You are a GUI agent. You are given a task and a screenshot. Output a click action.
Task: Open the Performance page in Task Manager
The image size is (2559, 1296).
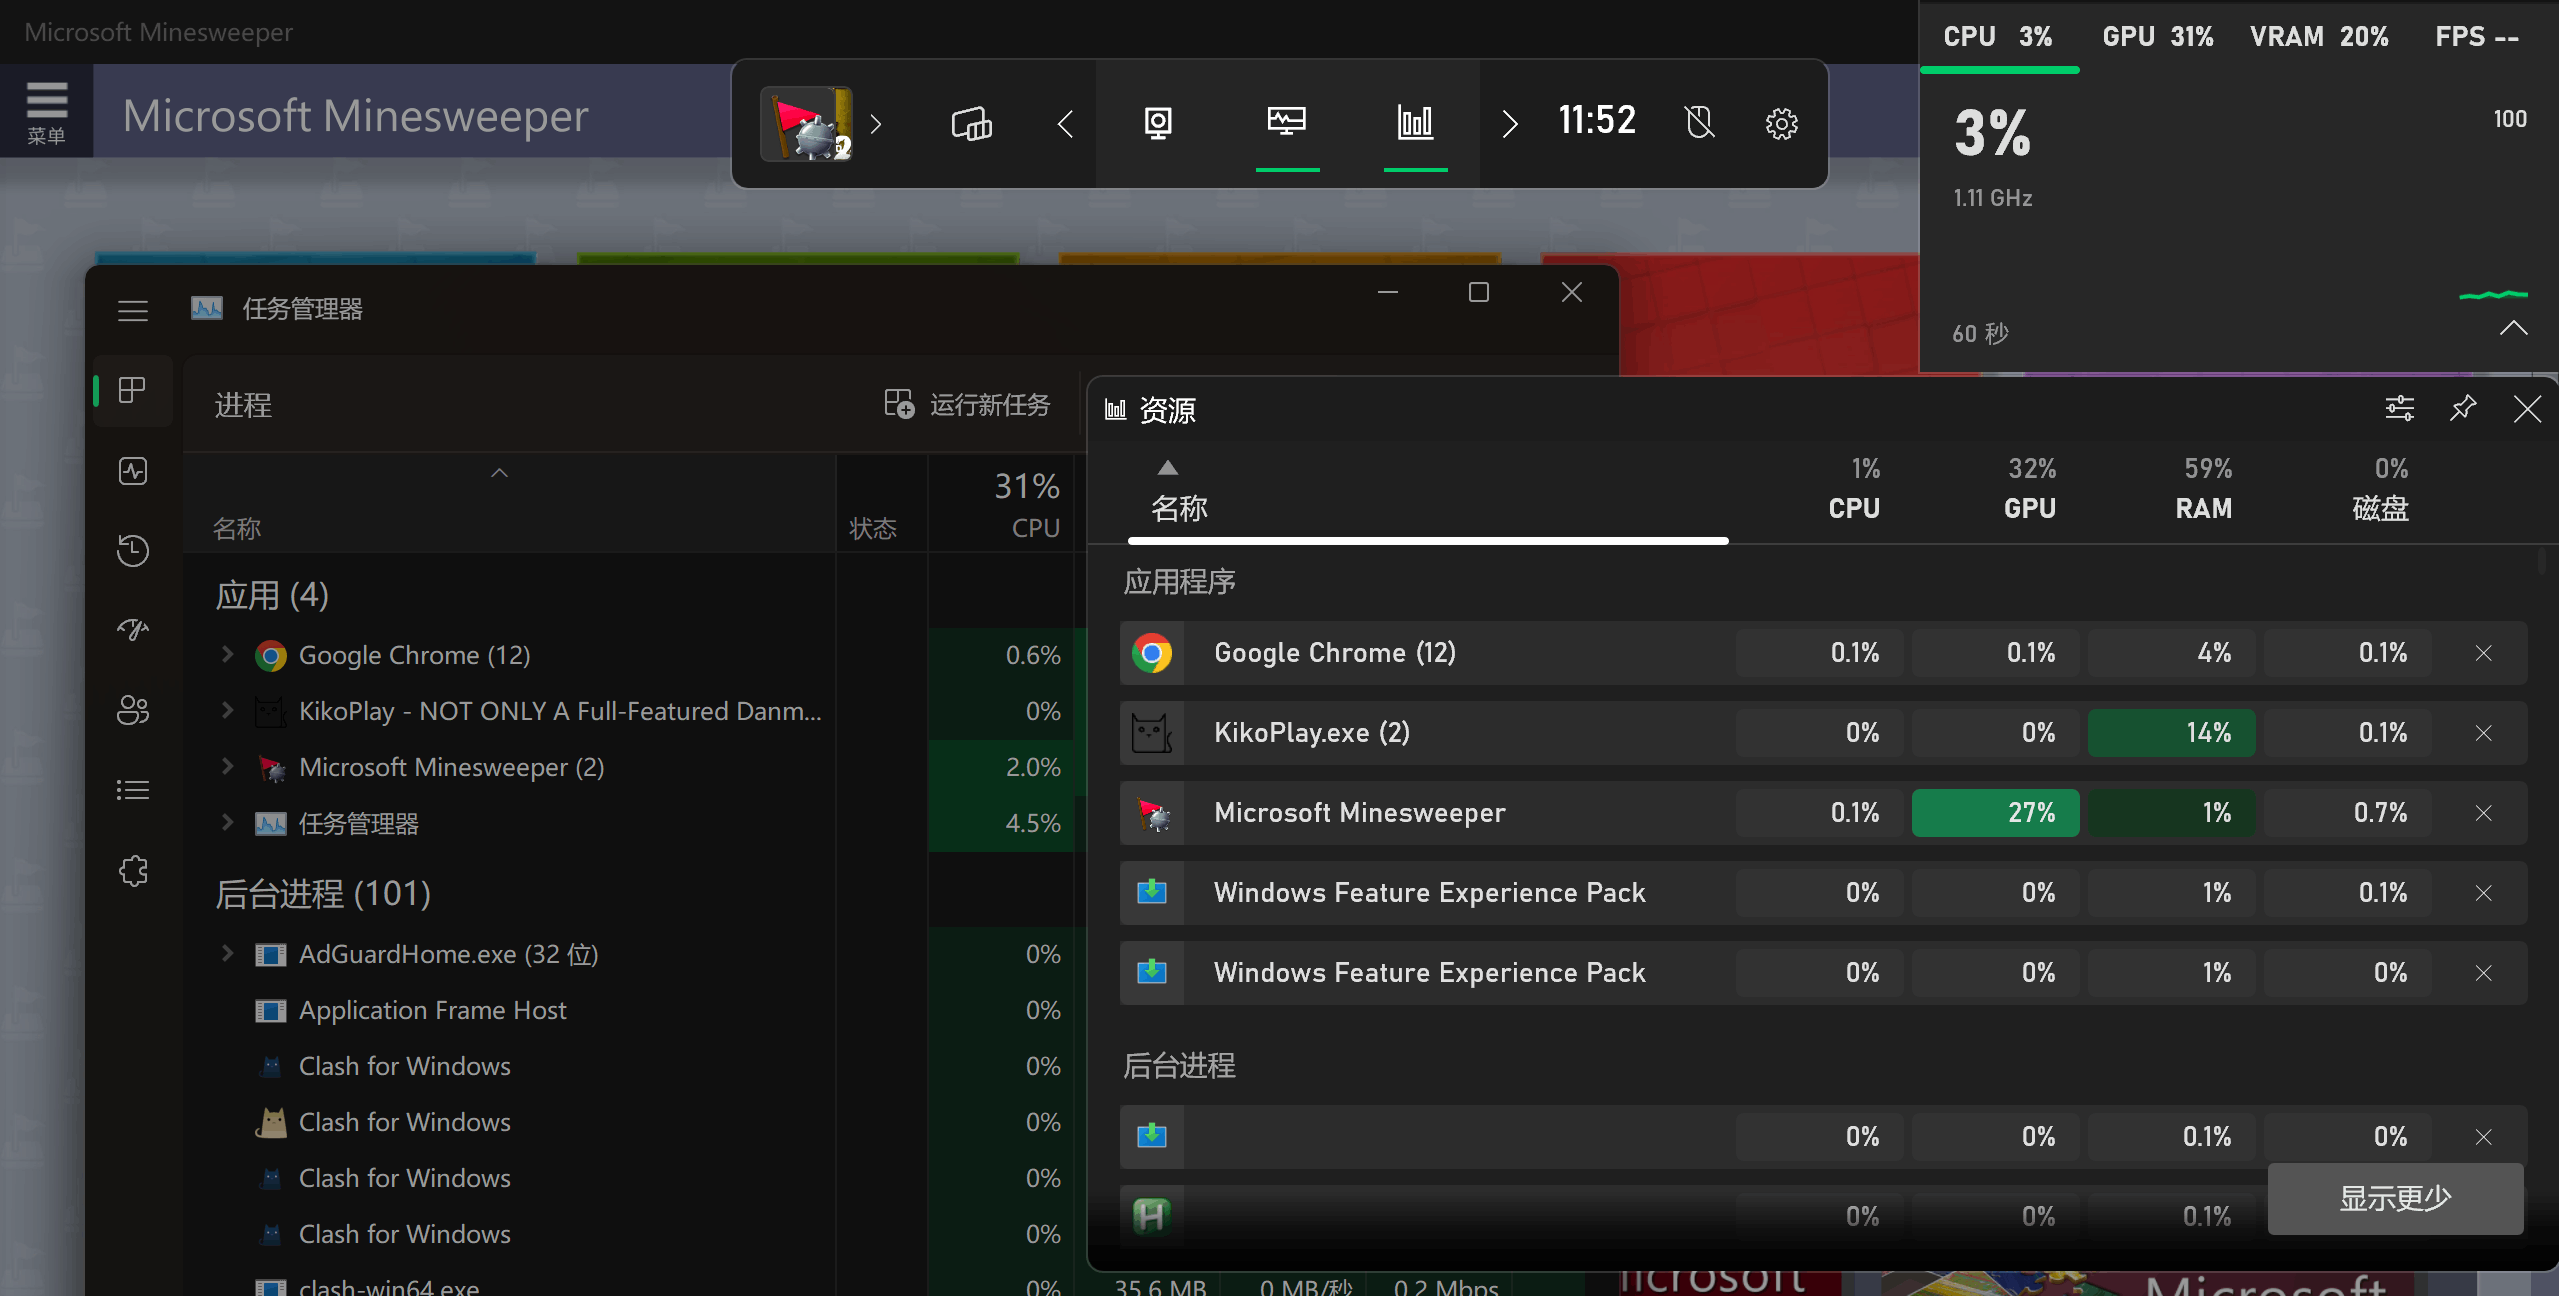click(133, 471)
